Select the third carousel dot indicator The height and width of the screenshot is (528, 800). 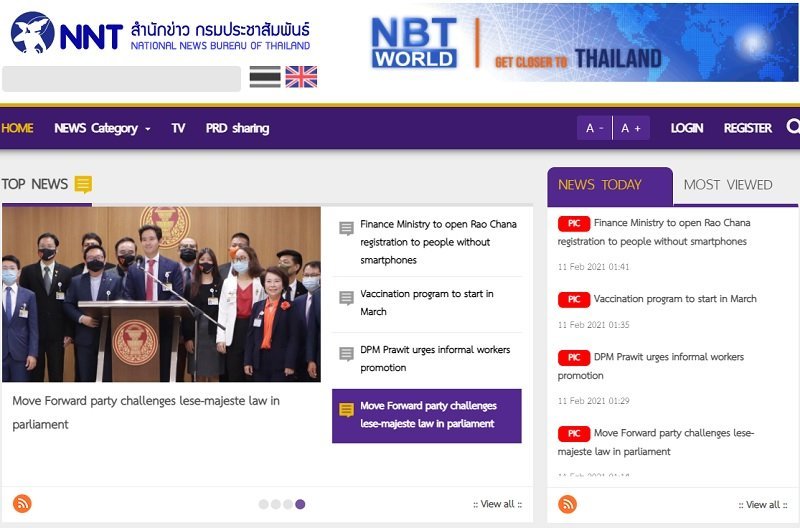pos(288,504)
